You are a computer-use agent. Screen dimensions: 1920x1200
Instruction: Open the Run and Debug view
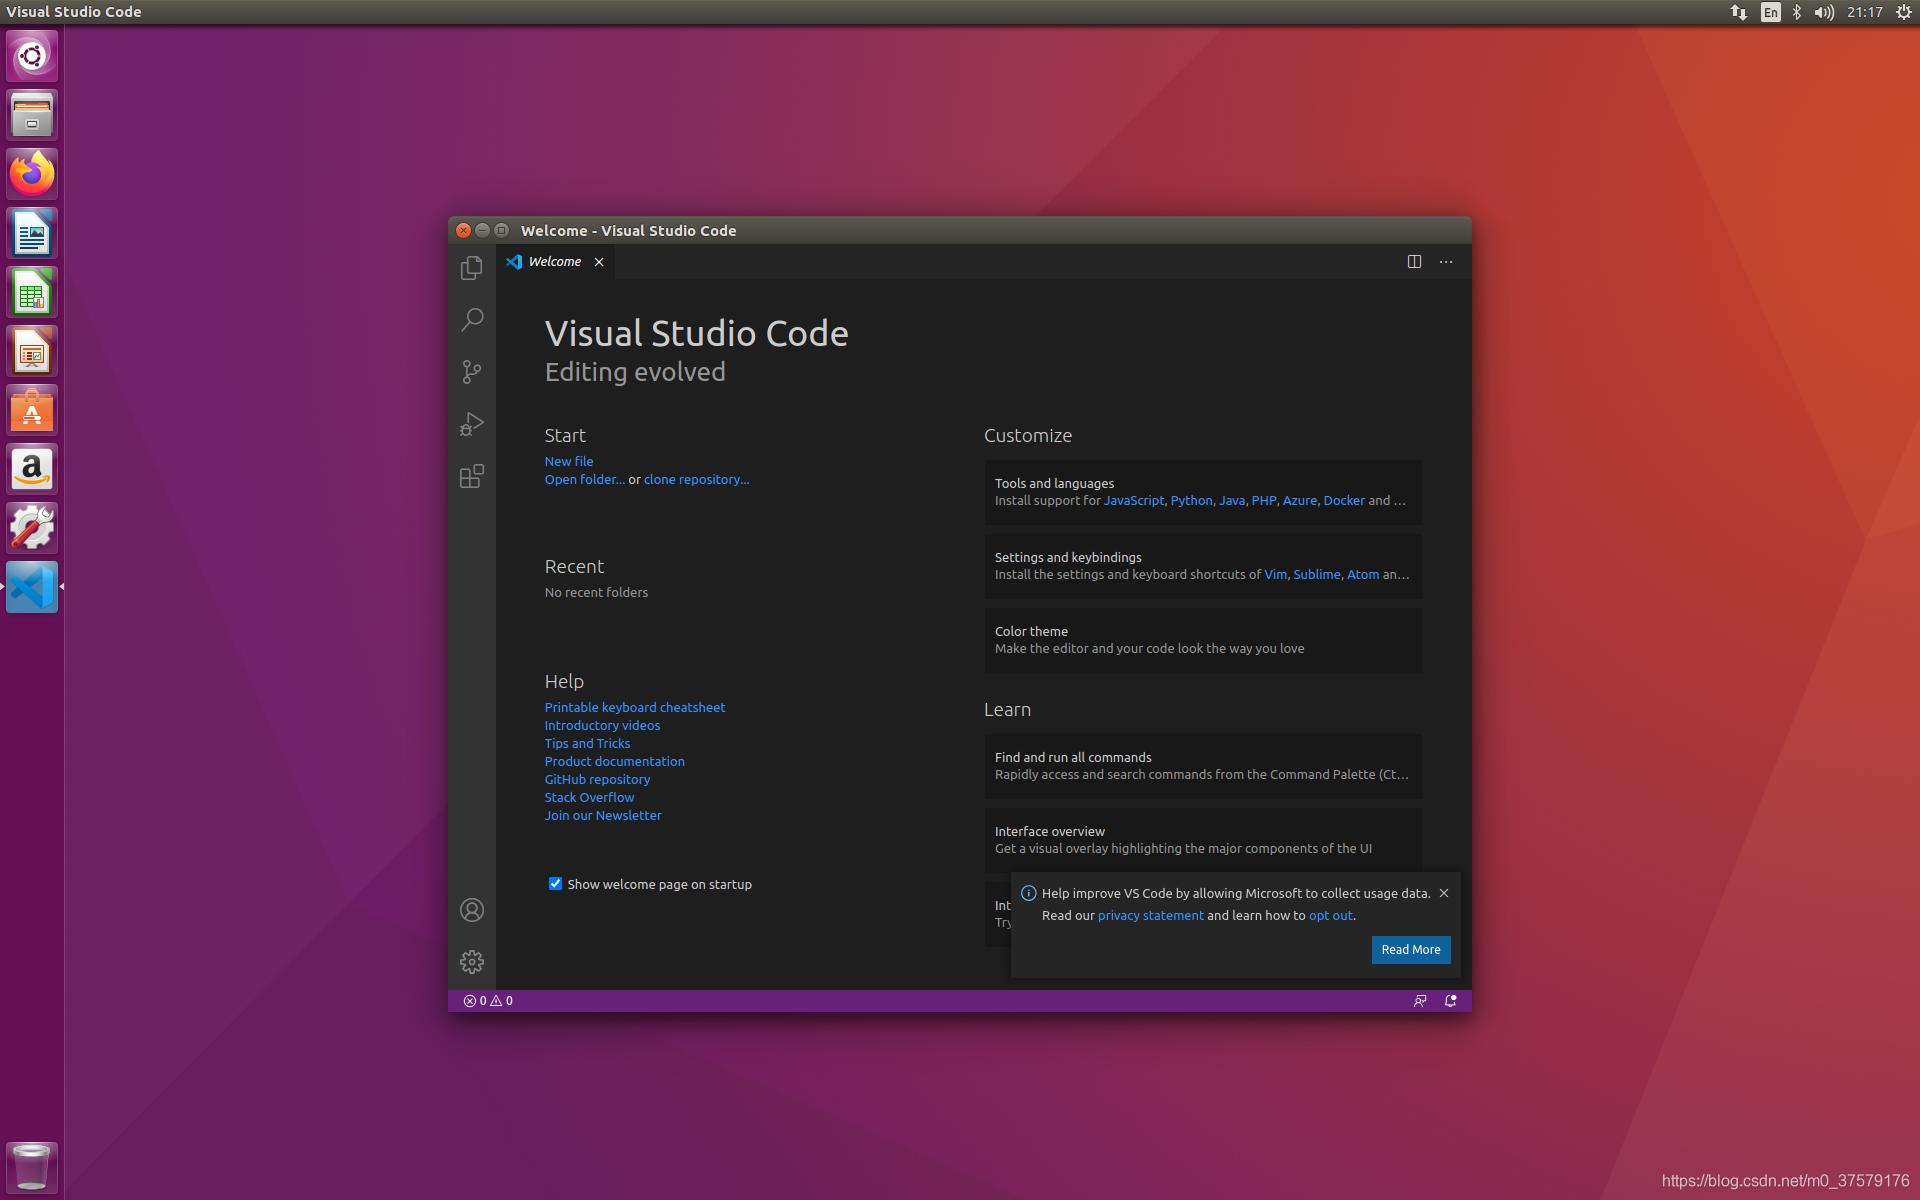[x=472, y=424]
